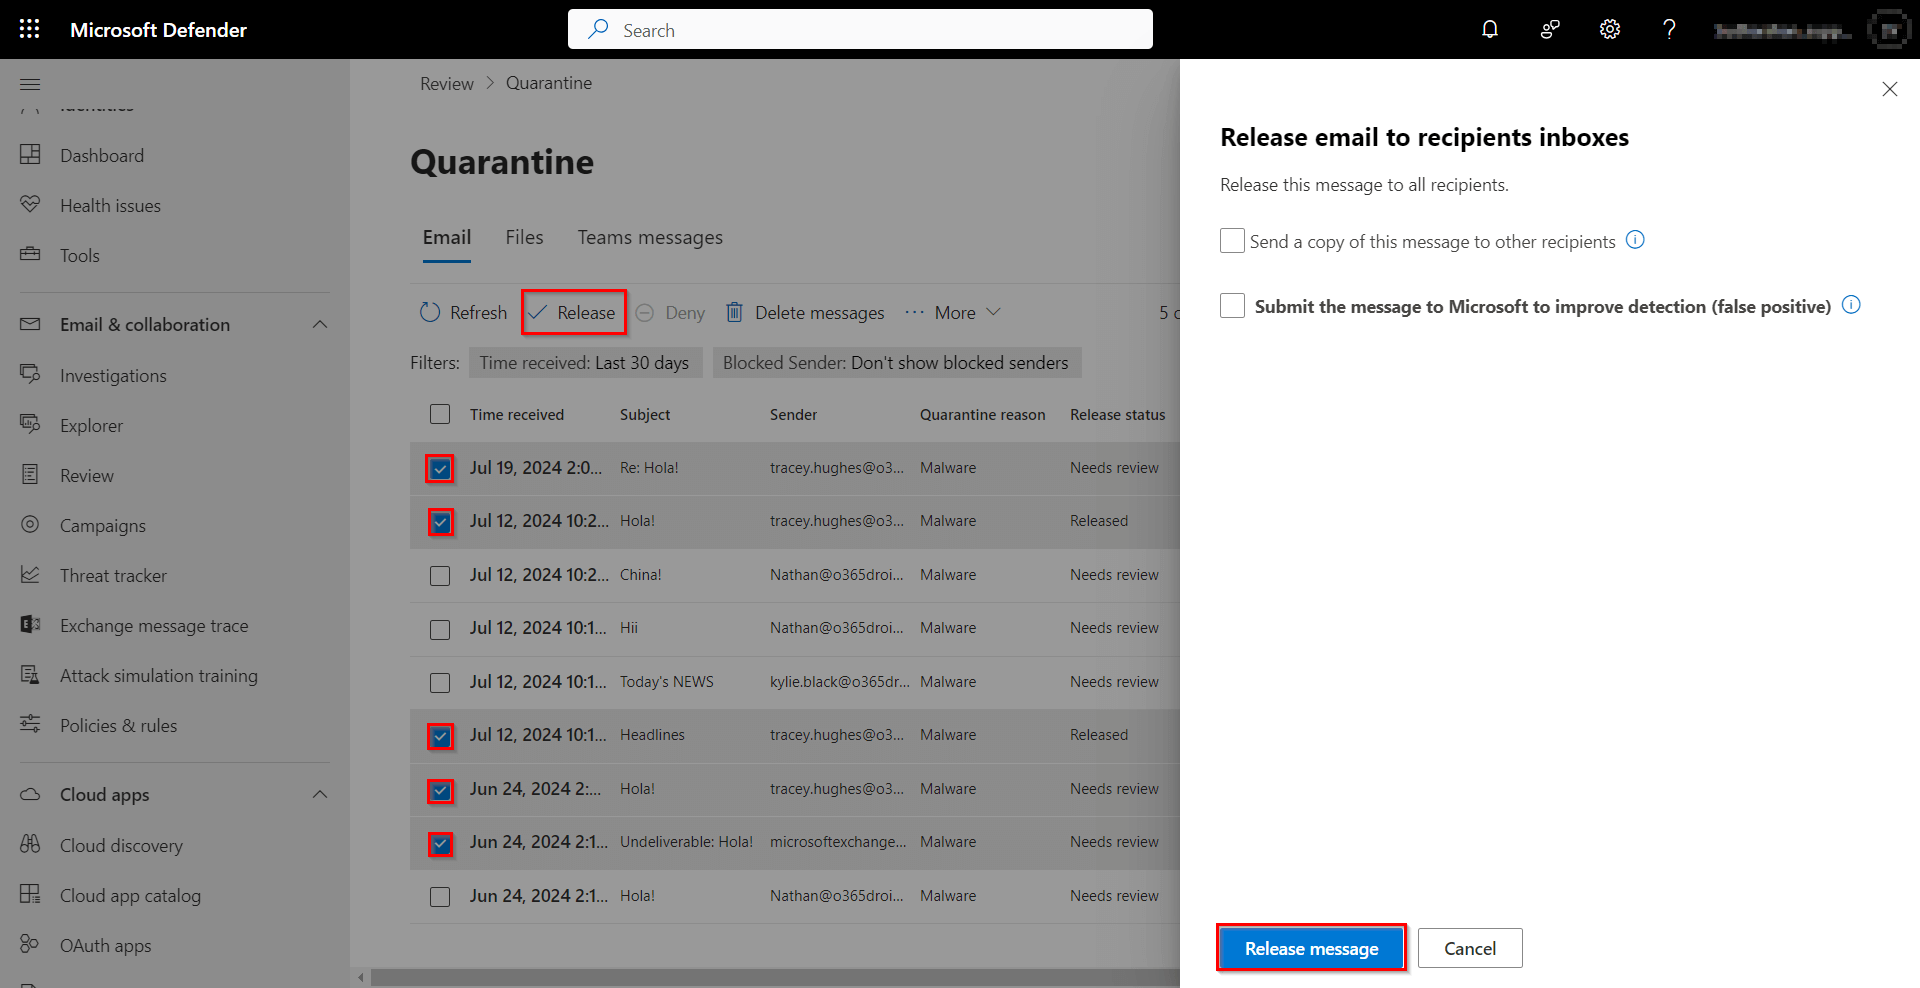The width and height of the screenshot is (1920, 988).
Task: Open the Defender notifications bell
Action: tap(1489, 29)
